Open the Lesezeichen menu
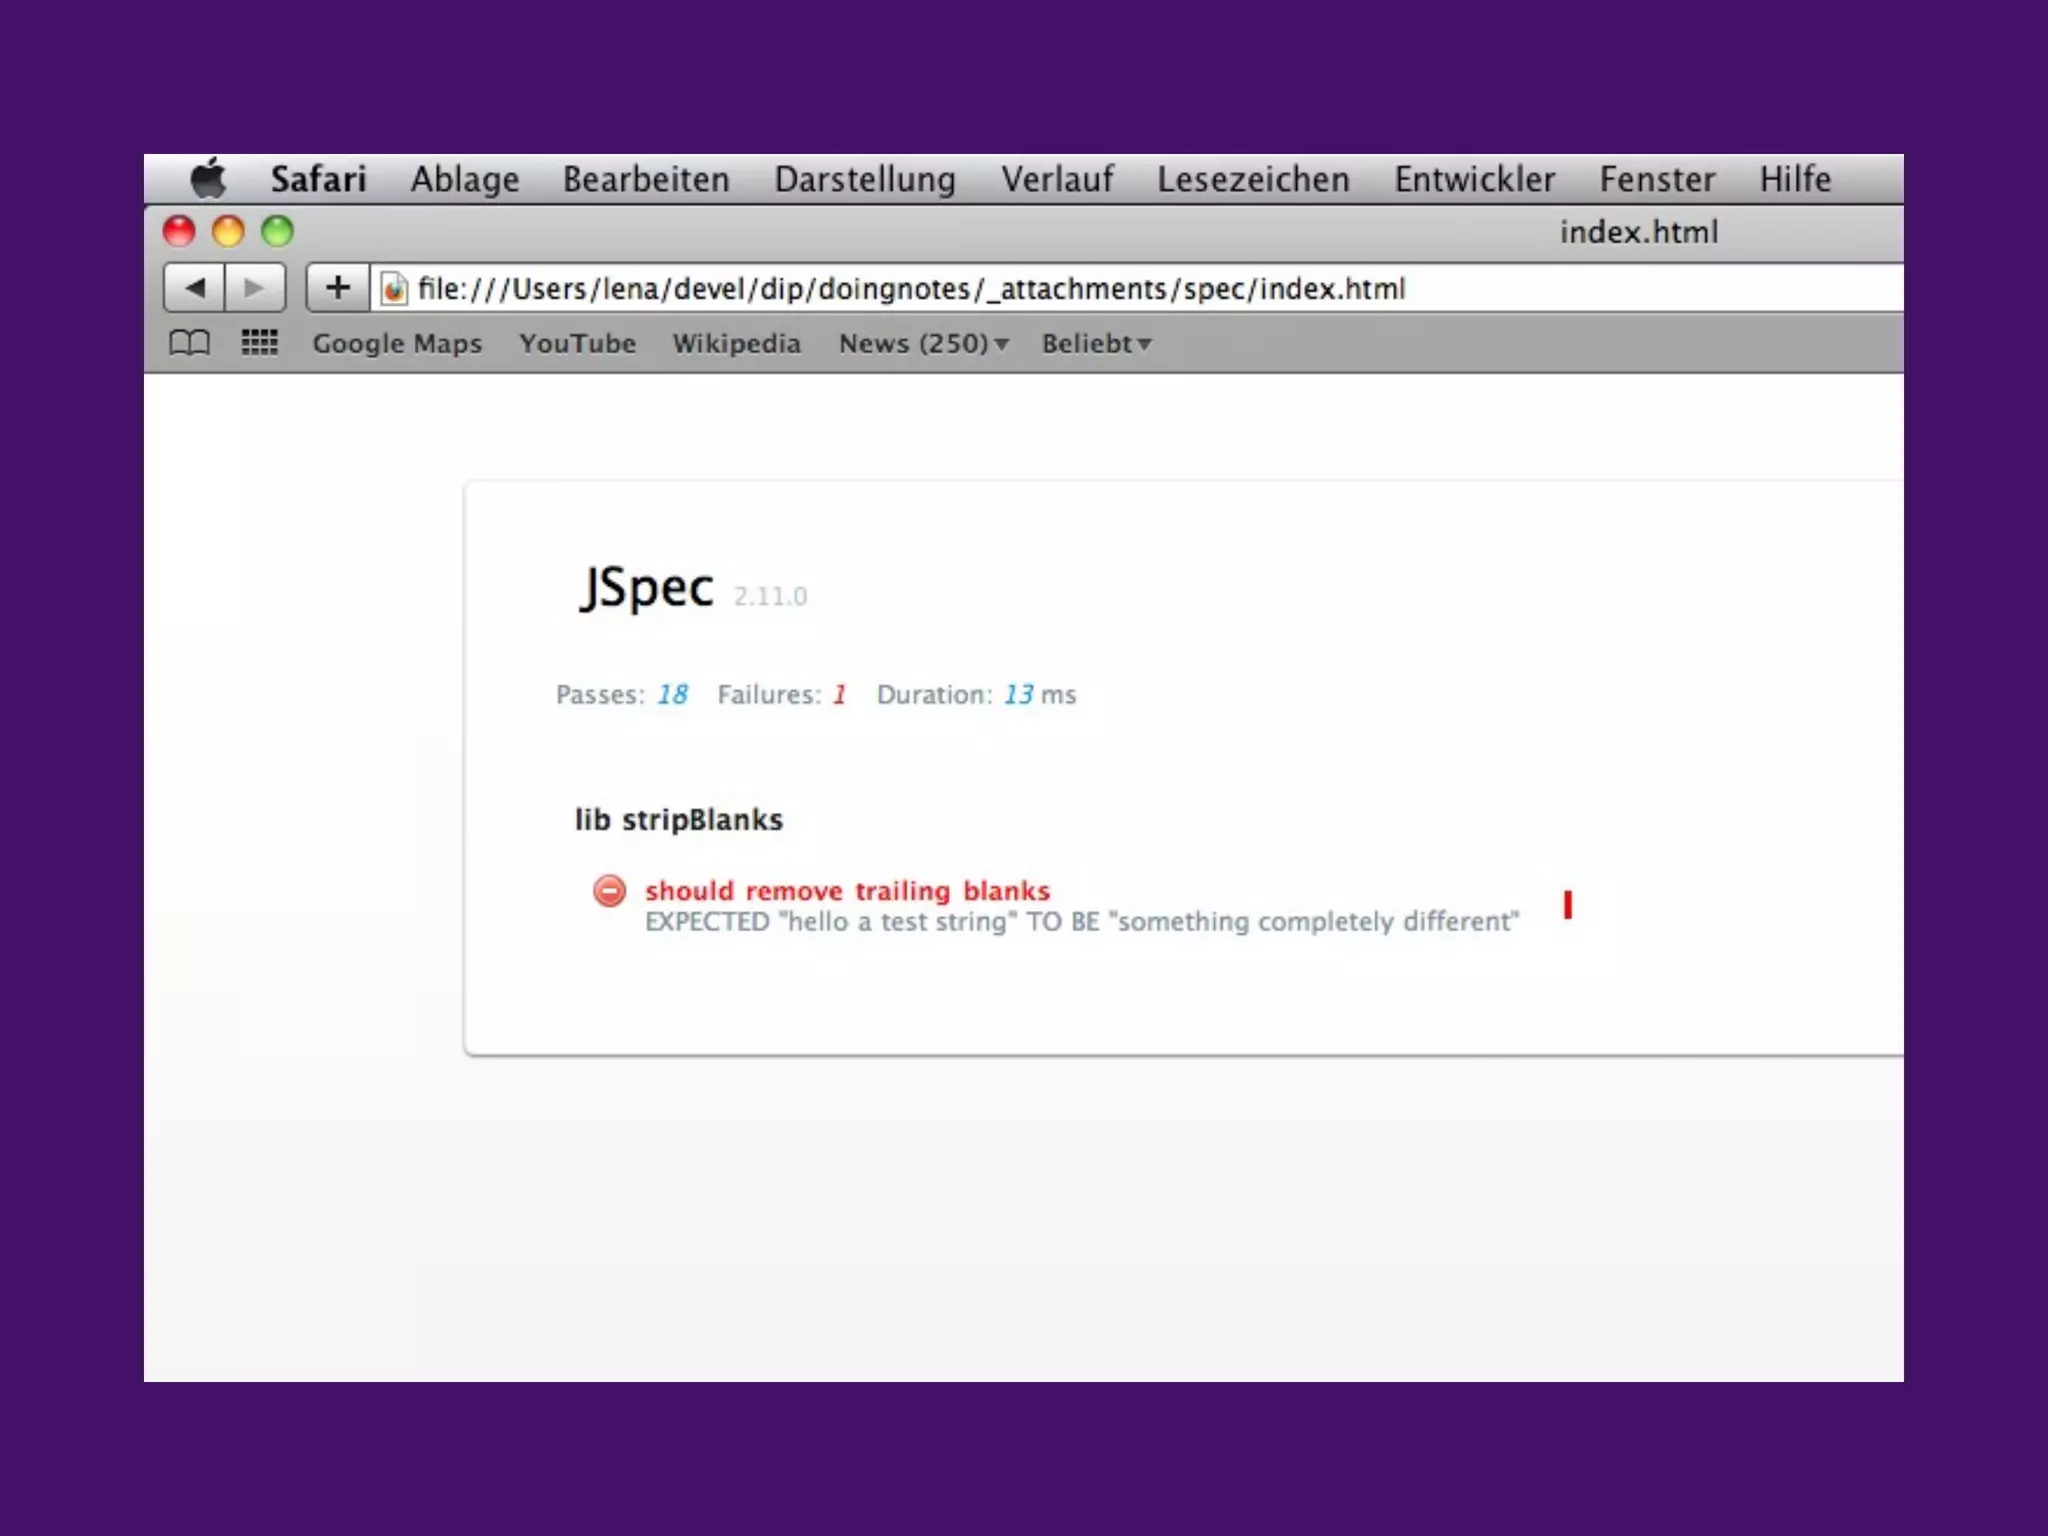 coord(1253,179)
